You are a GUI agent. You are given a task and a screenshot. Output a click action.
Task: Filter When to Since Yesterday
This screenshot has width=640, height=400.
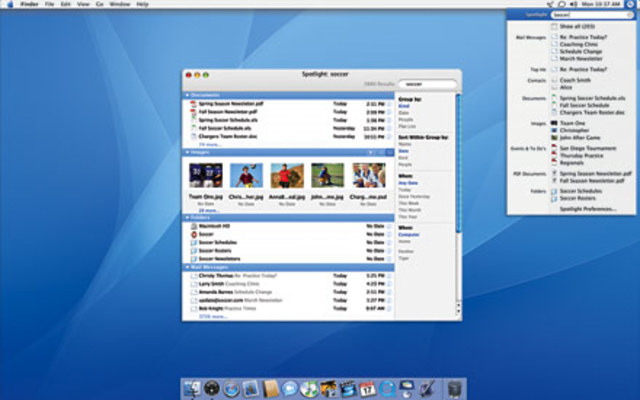[x=414, y=196]
